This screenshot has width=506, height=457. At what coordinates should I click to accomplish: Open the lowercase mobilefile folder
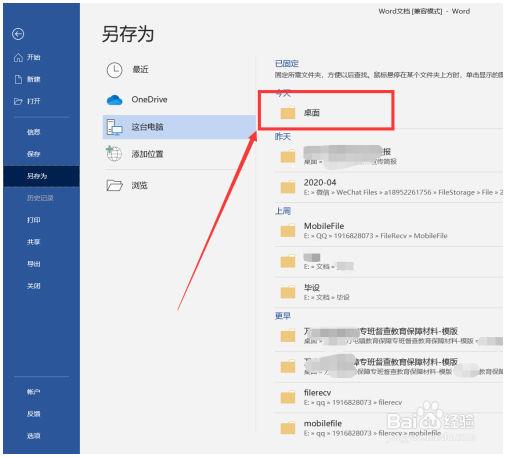(389, 428)
